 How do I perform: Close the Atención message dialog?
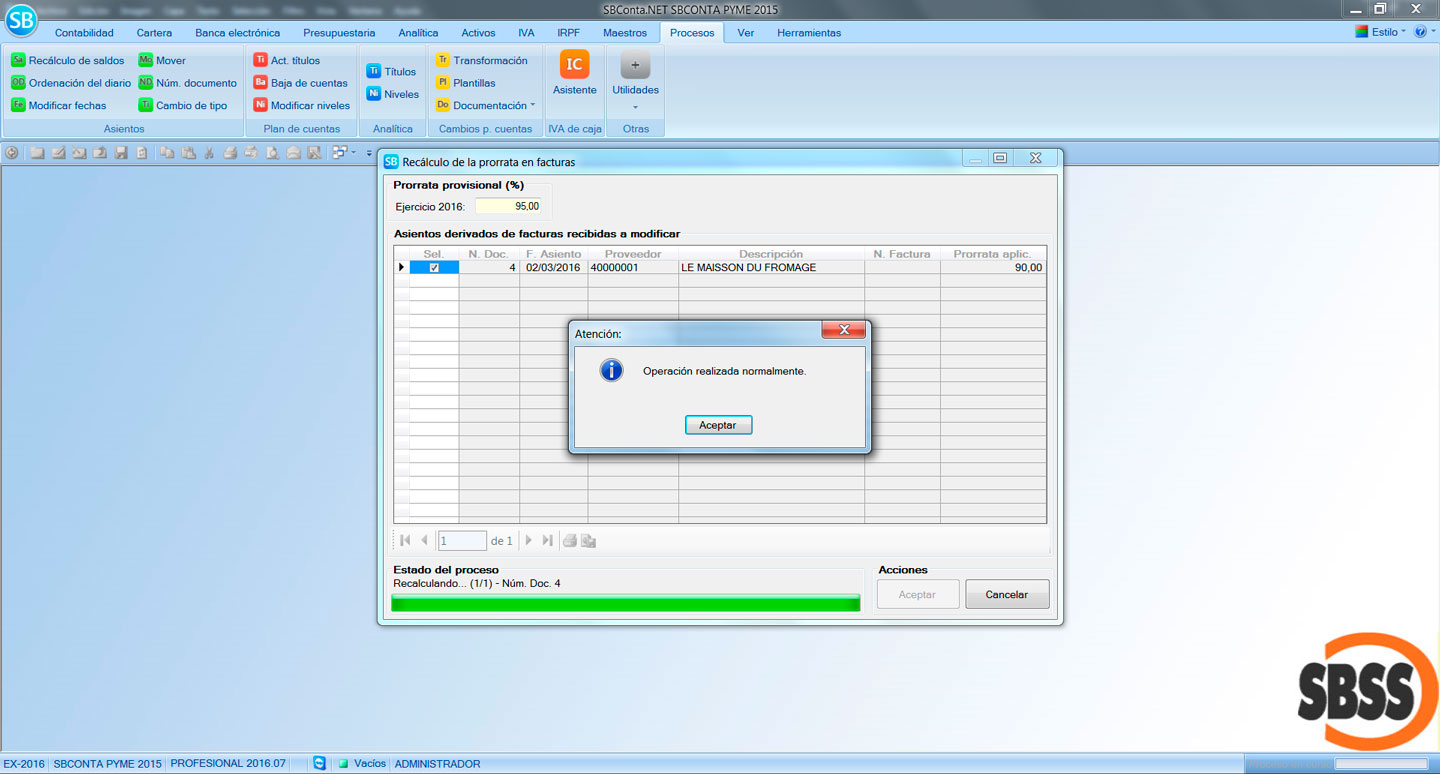(x=843, y=330)
